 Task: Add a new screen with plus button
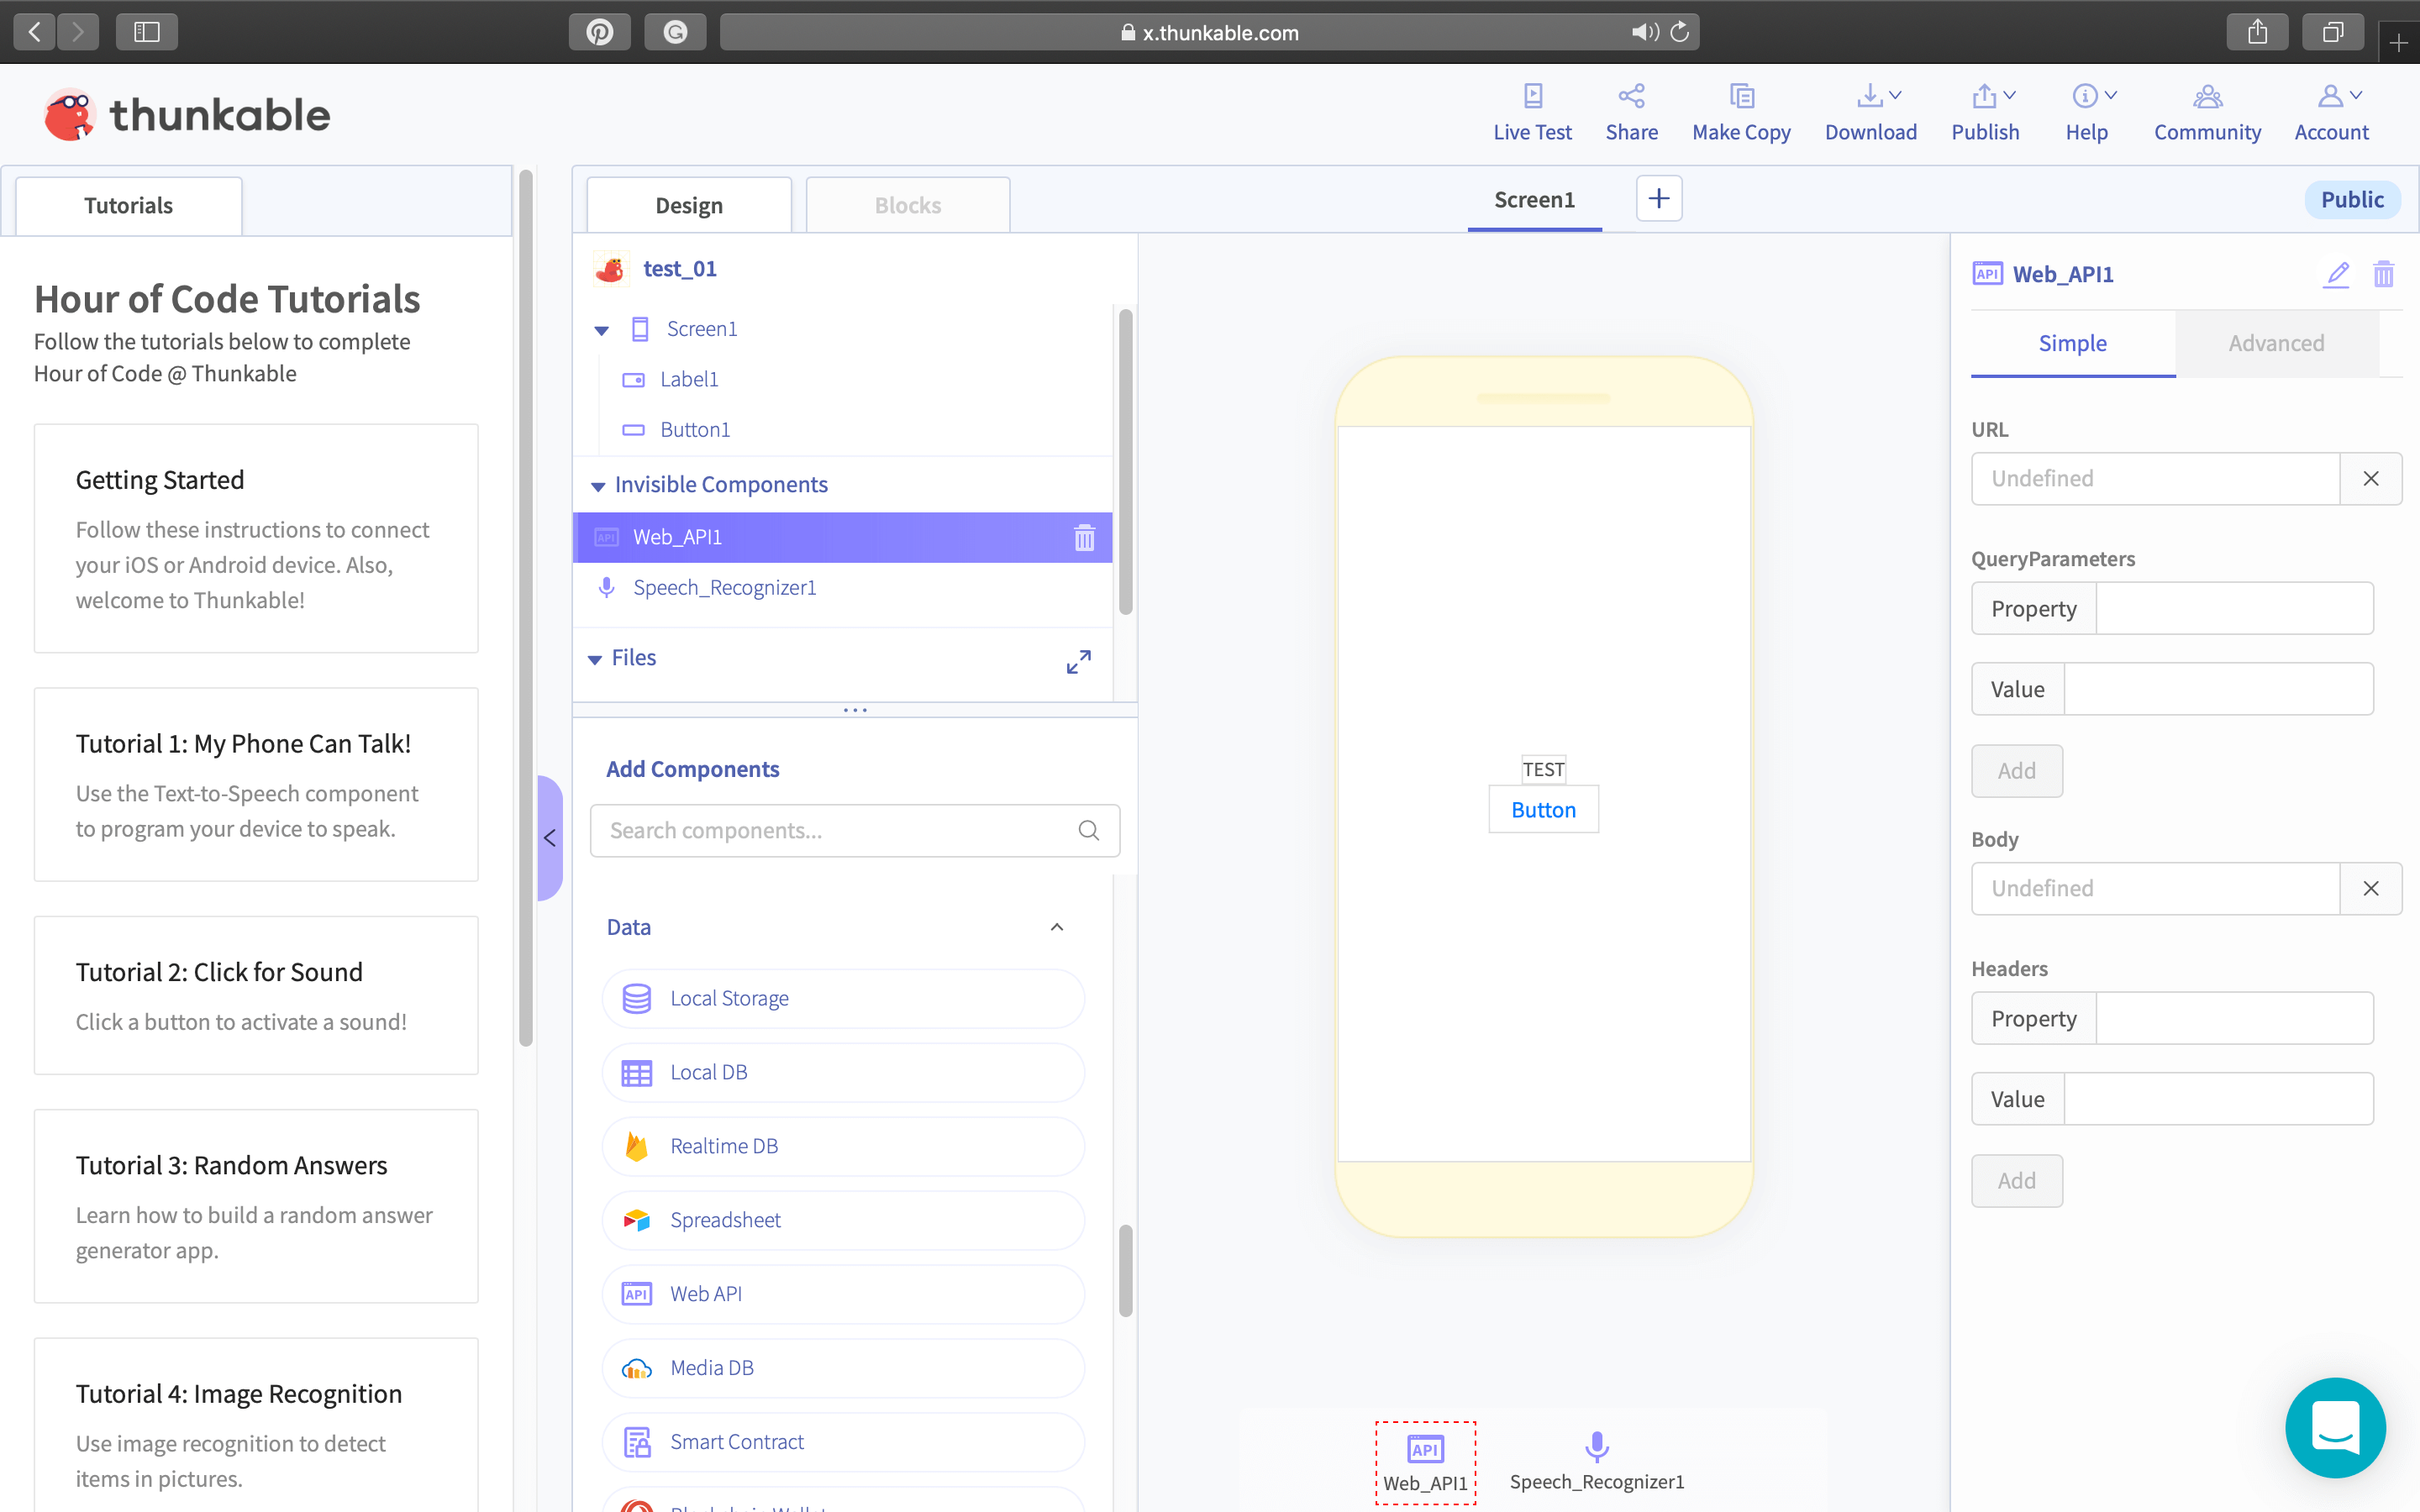click(x=1658, y=199)
